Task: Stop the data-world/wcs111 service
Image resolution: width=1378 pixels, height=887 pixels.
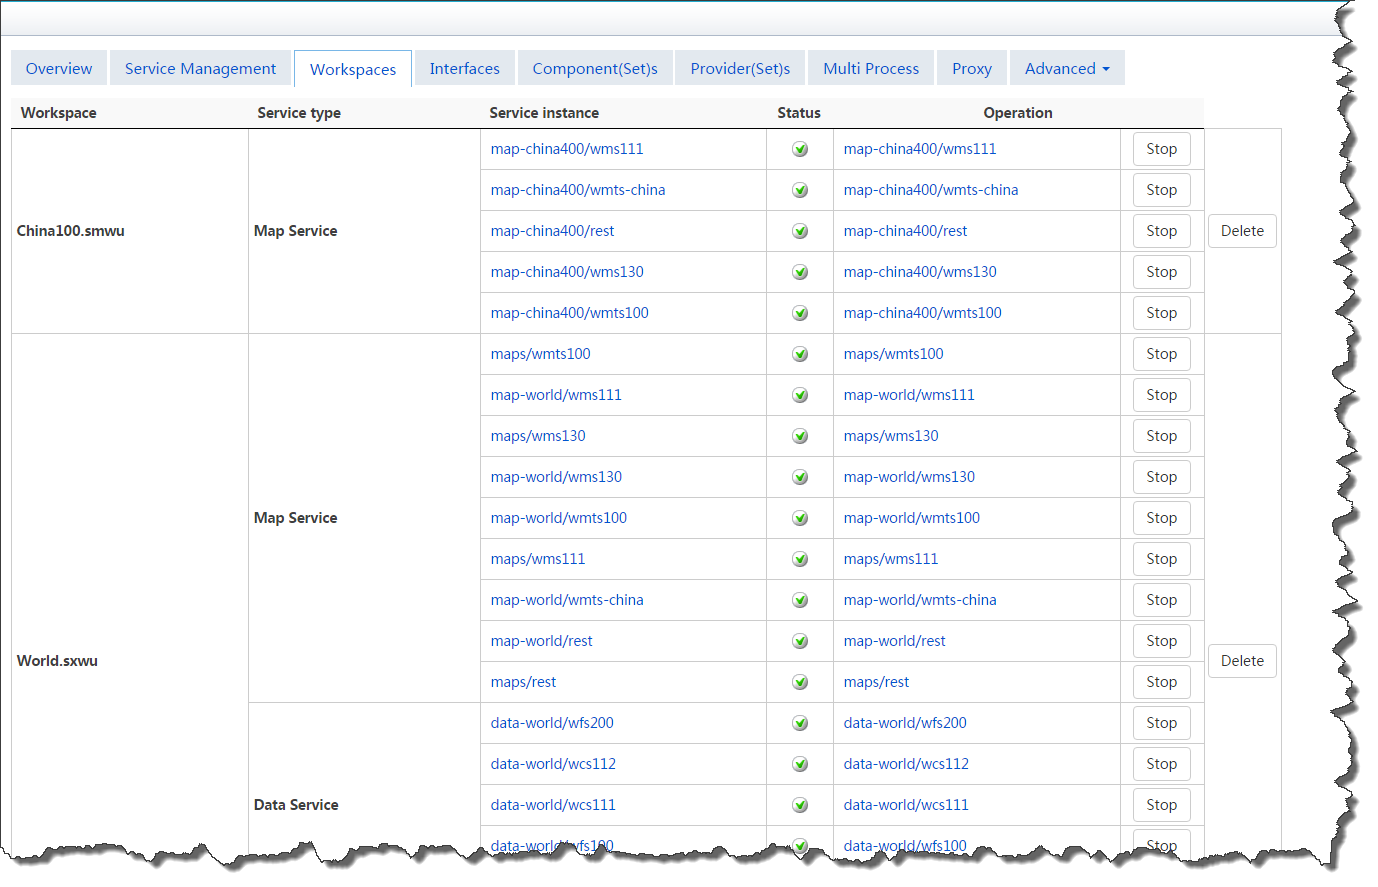Action: pyautogui.click(x=1161, y=805)
